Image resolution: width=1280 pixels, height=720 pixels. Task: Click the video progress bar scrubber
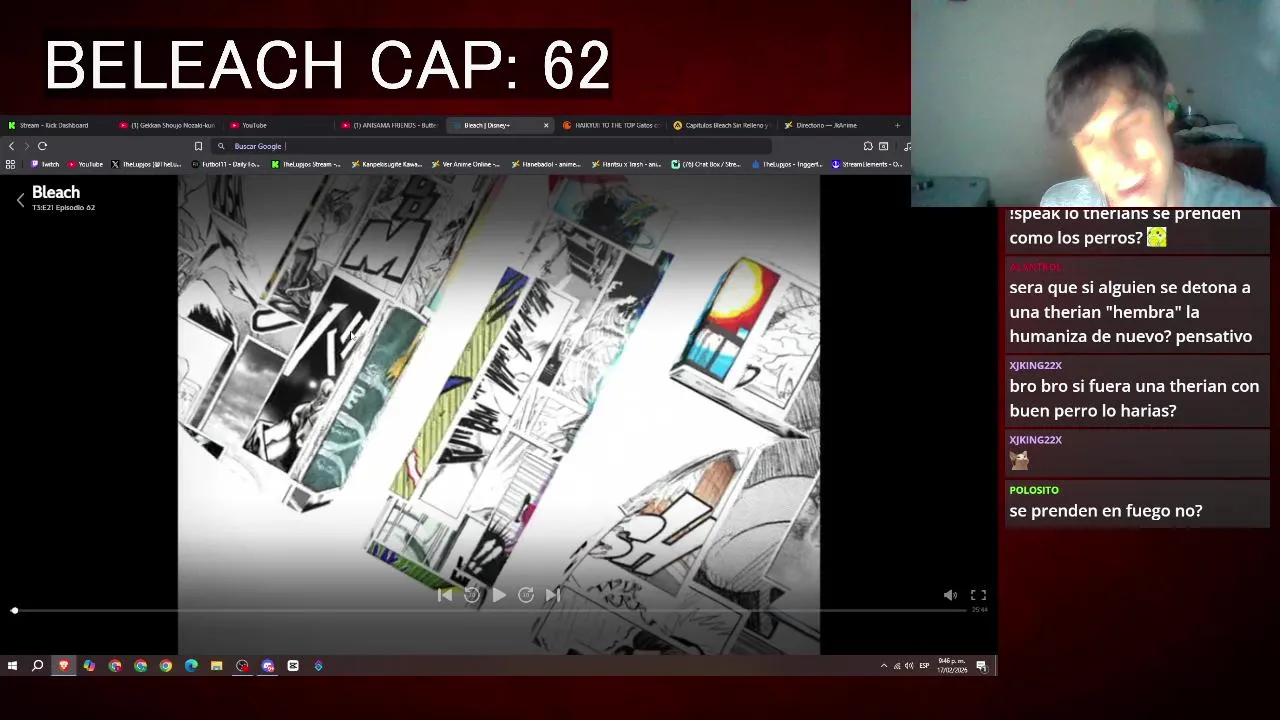(14, 610)
